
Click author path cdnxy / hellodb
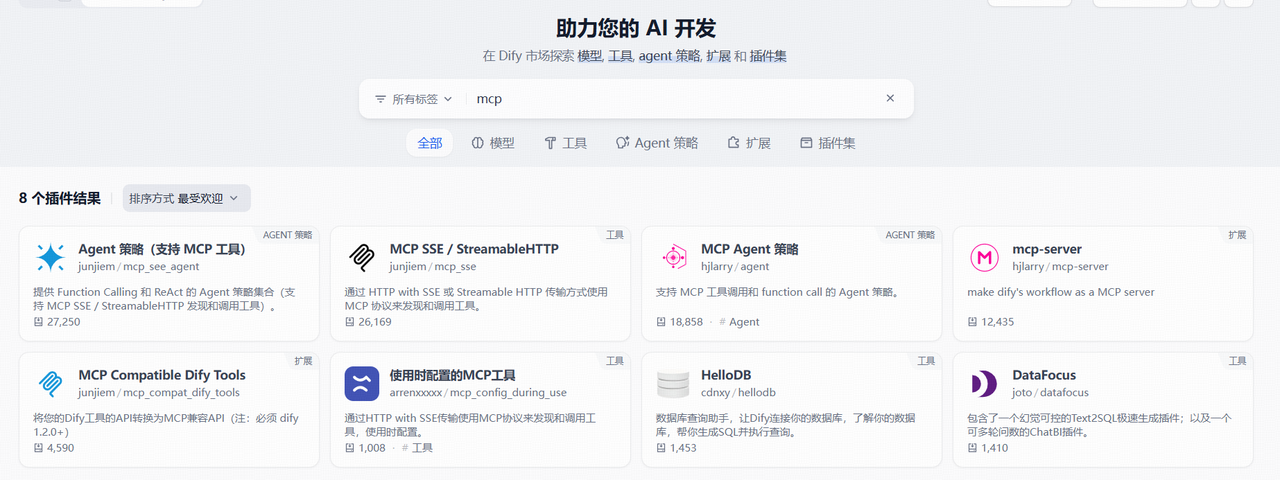pos(738,393)
